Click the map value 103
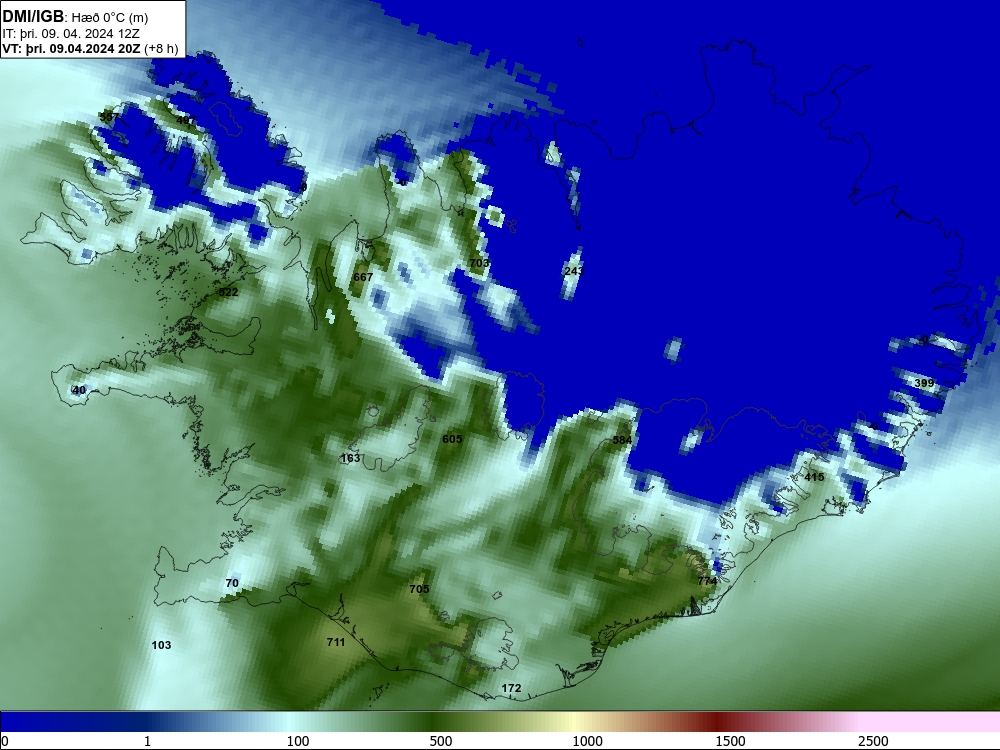The height and width of the screenshot is (750, 1000). [161, 645]
